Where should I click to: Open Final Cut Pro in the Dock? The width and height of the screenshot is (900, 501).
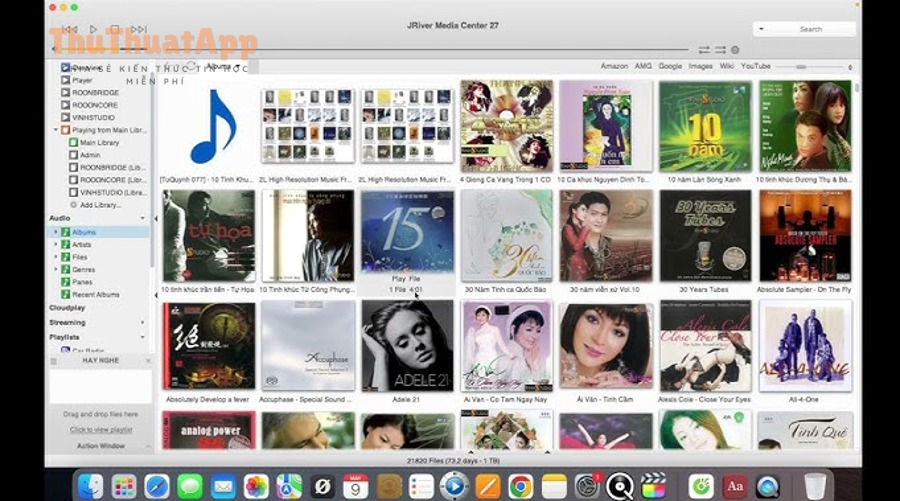[653, 487]
